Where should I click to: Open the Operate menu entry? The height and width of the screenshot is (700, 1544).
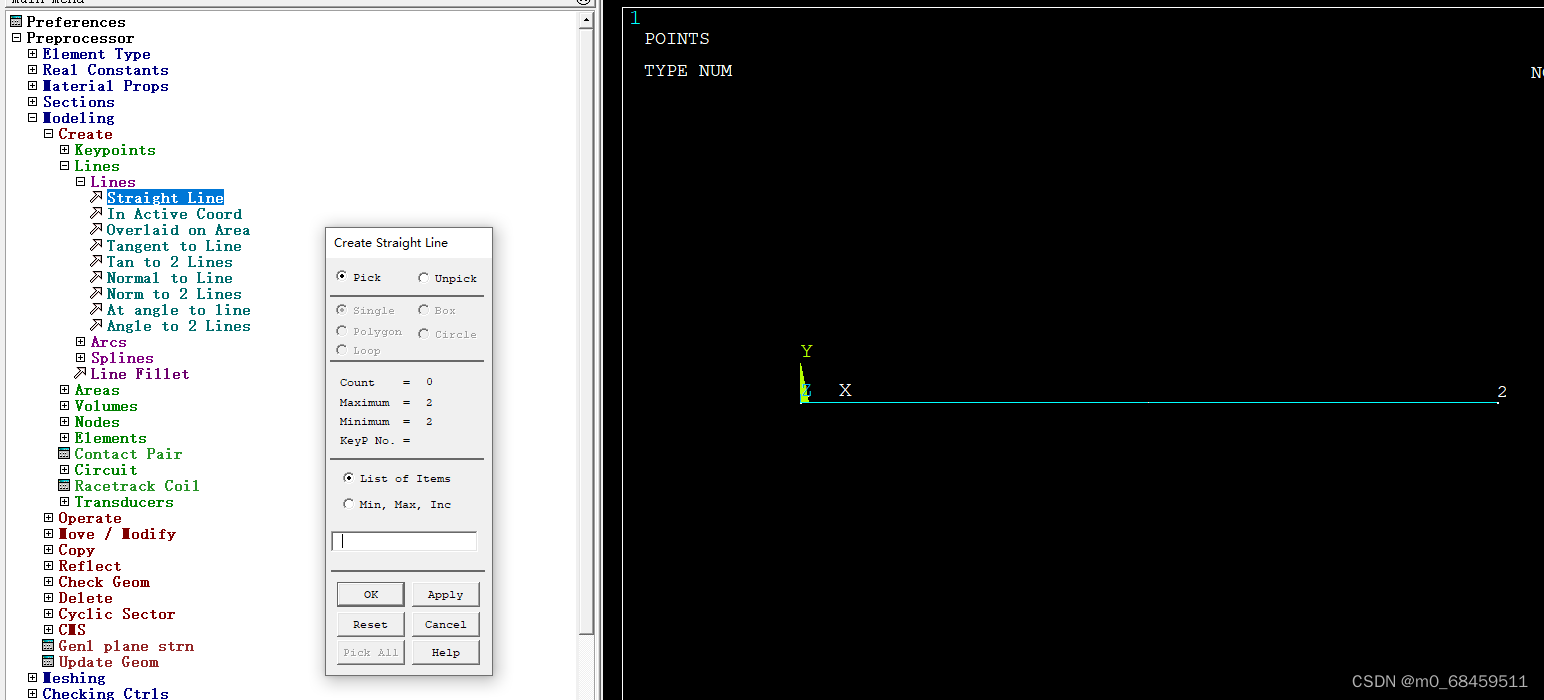coord(90,518)
